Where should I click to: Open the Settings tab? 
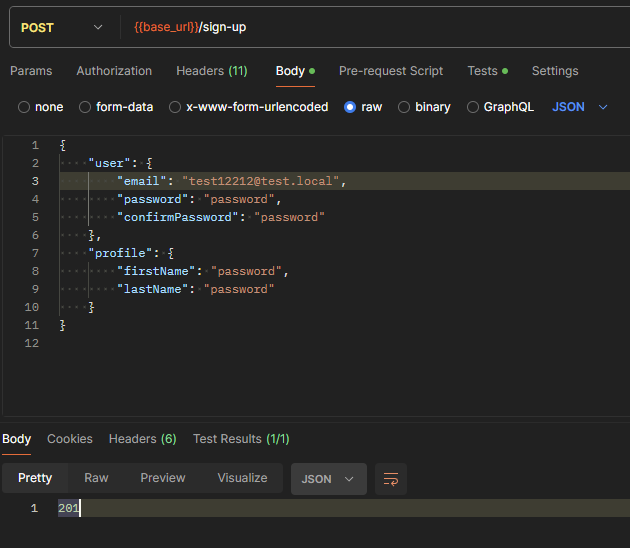(x=555, y=71)
